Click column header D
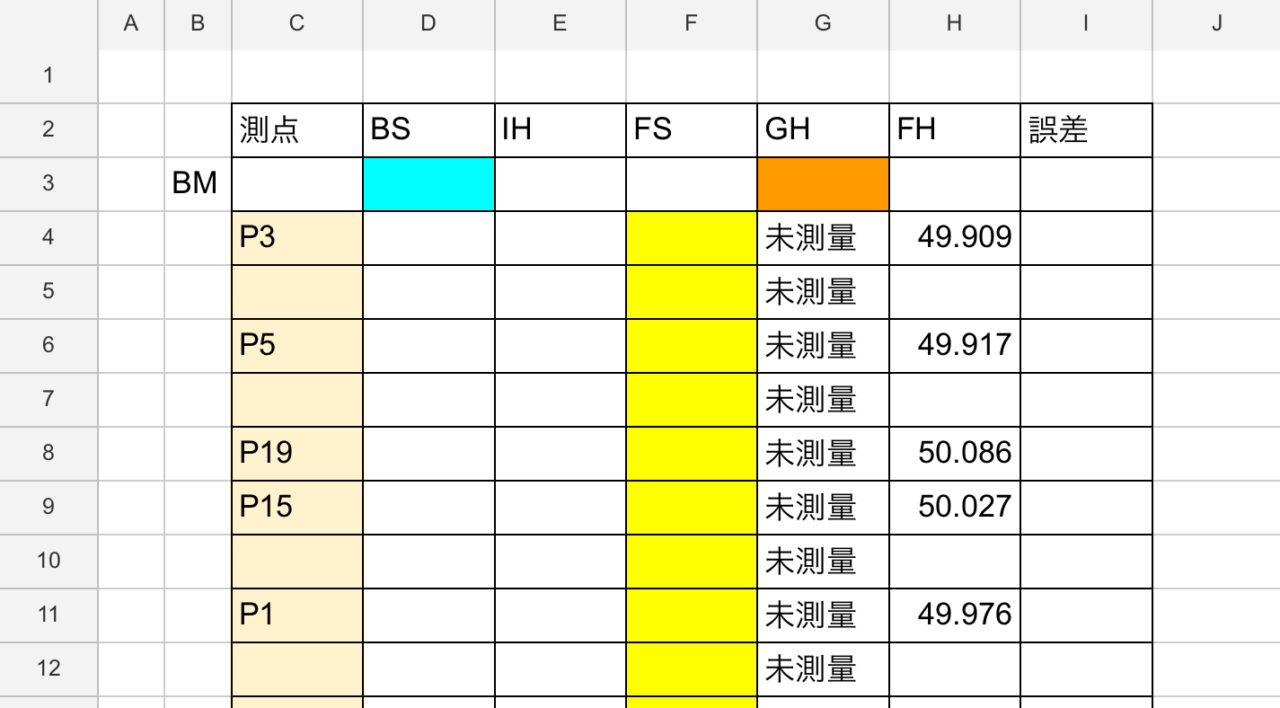This screenshot has width=1280, height=708. [x=429, y=24]
